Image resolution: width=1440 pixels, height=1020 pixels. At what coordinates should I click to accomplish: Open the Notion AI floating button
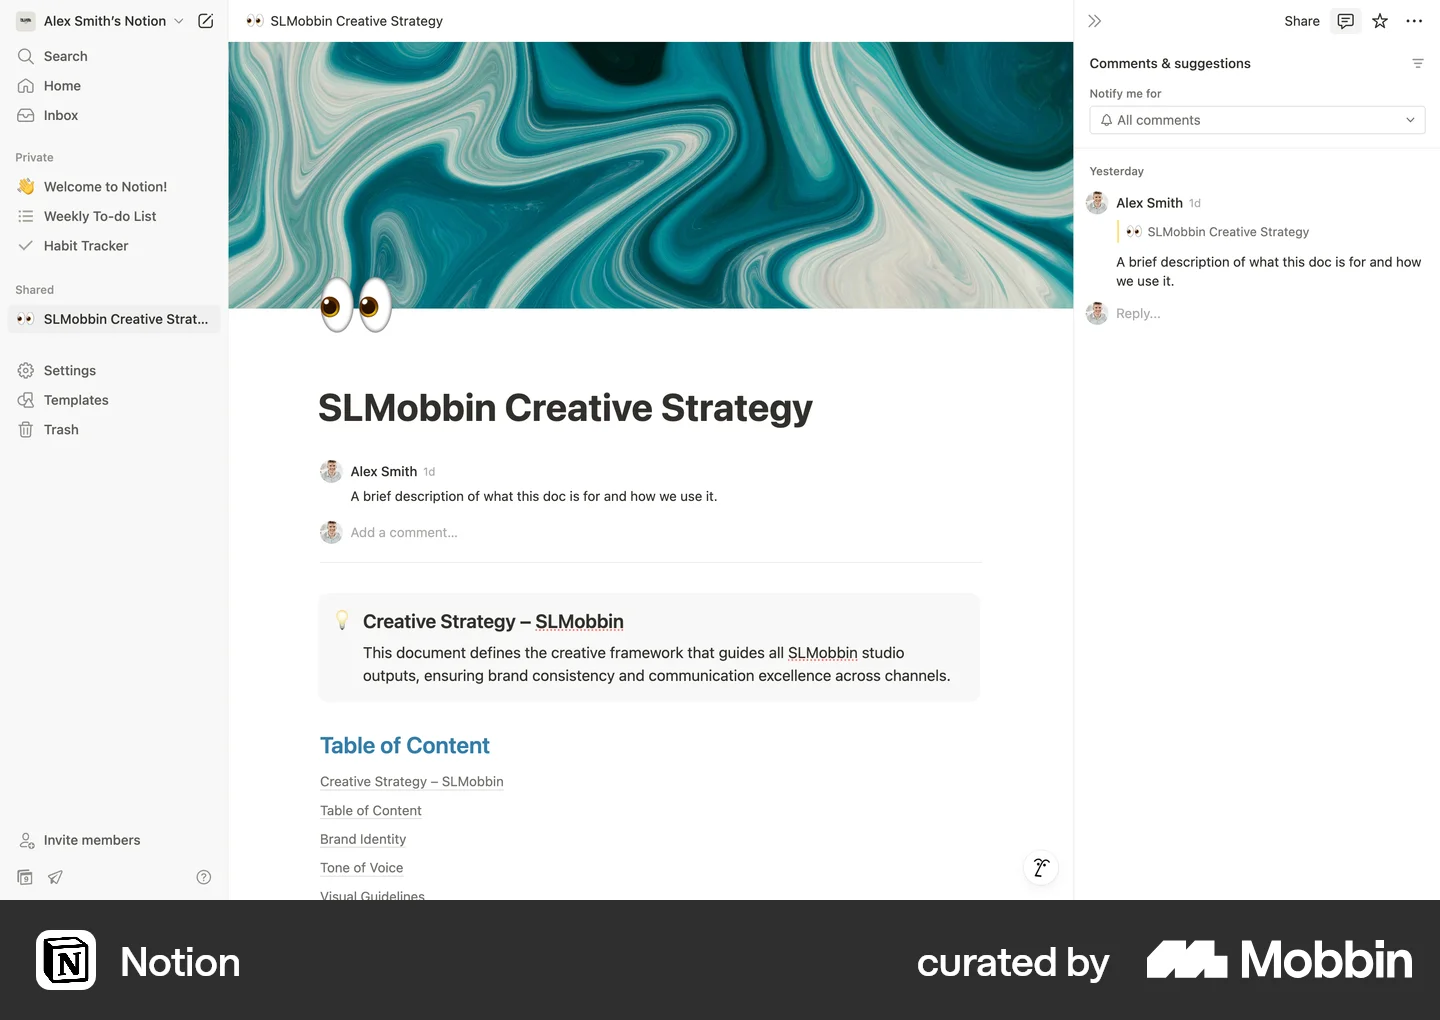pos(1041,867)
